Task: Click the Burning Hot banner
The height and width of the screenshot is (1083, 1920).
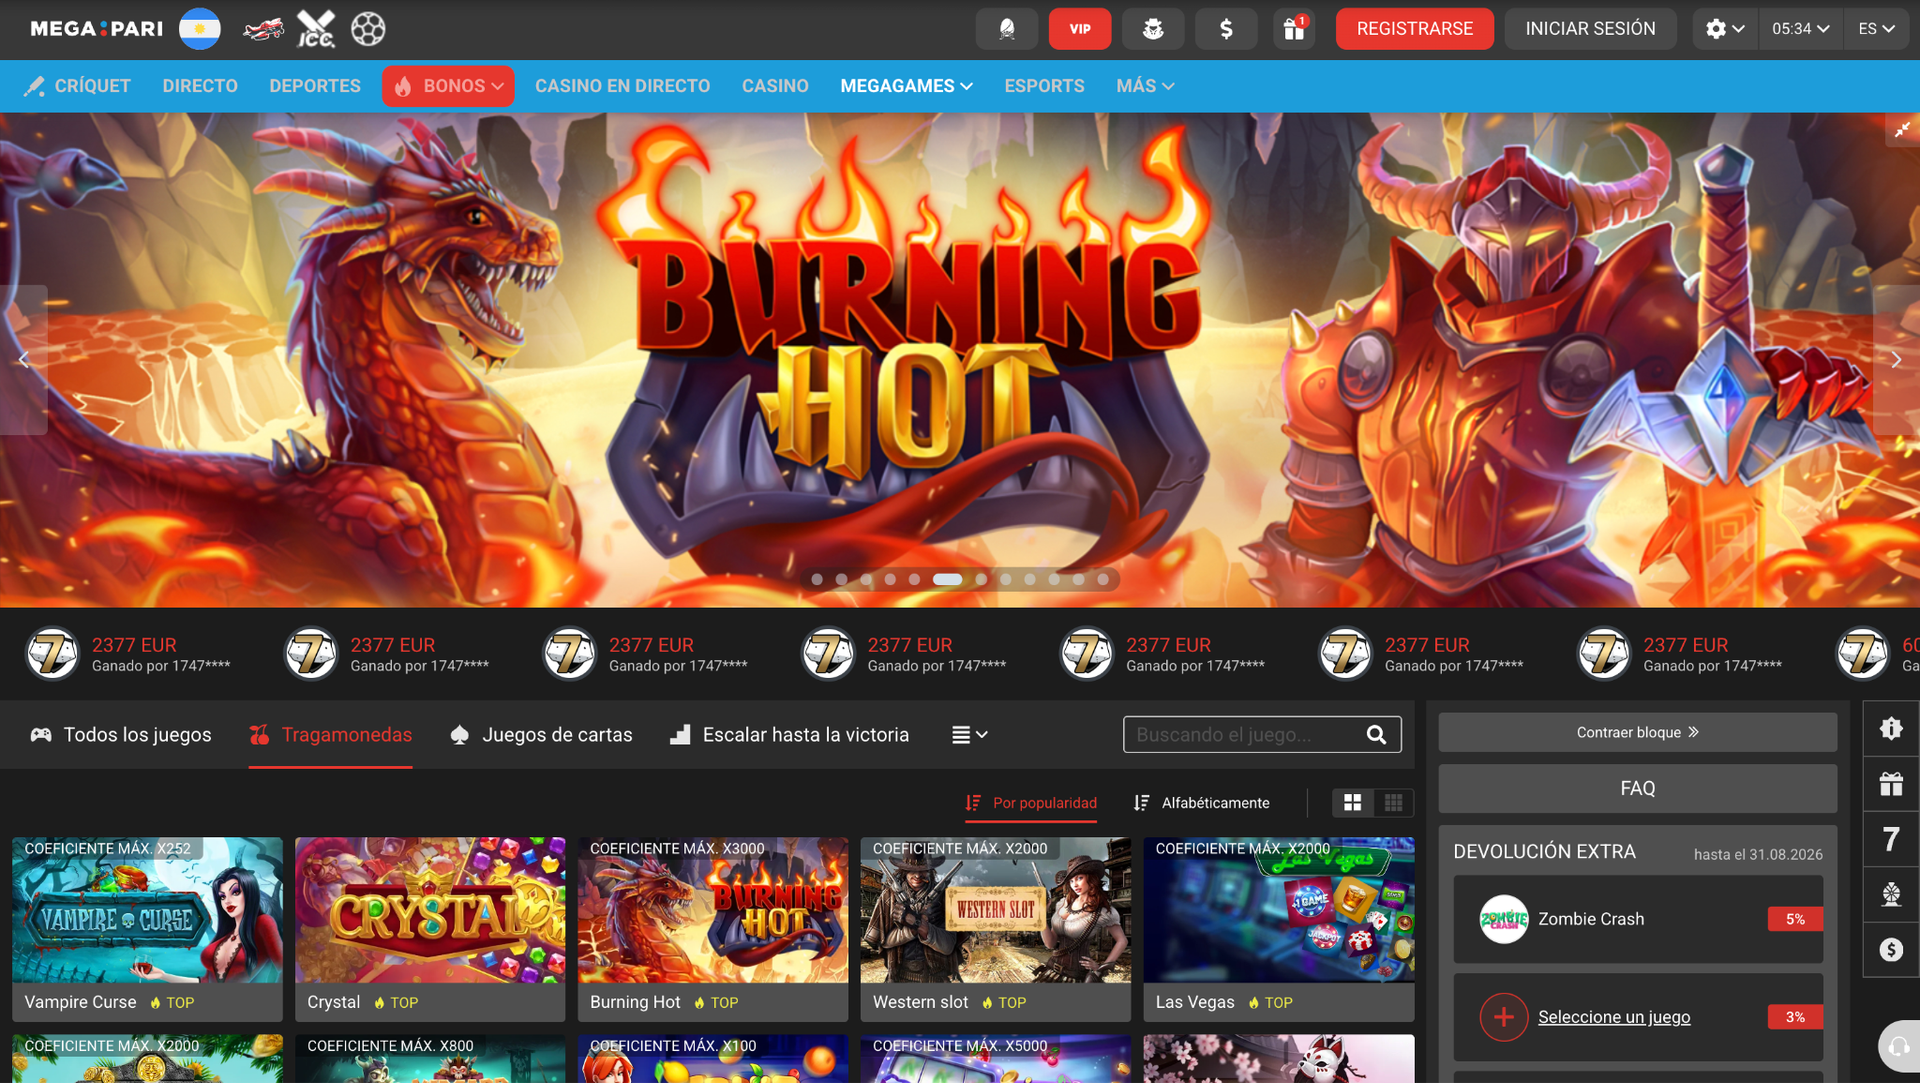Action: point(960,360)
